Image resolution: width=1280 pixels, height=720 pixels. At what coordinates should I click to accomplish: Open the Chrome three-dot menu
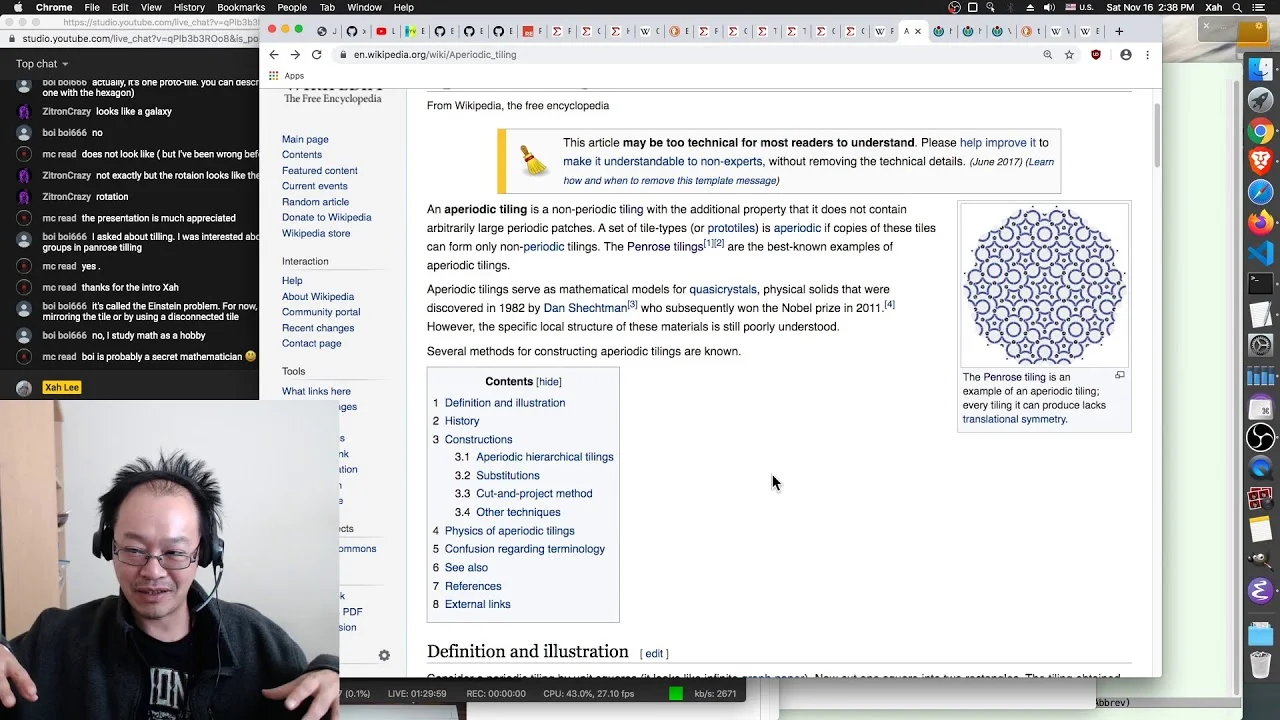1147,55
